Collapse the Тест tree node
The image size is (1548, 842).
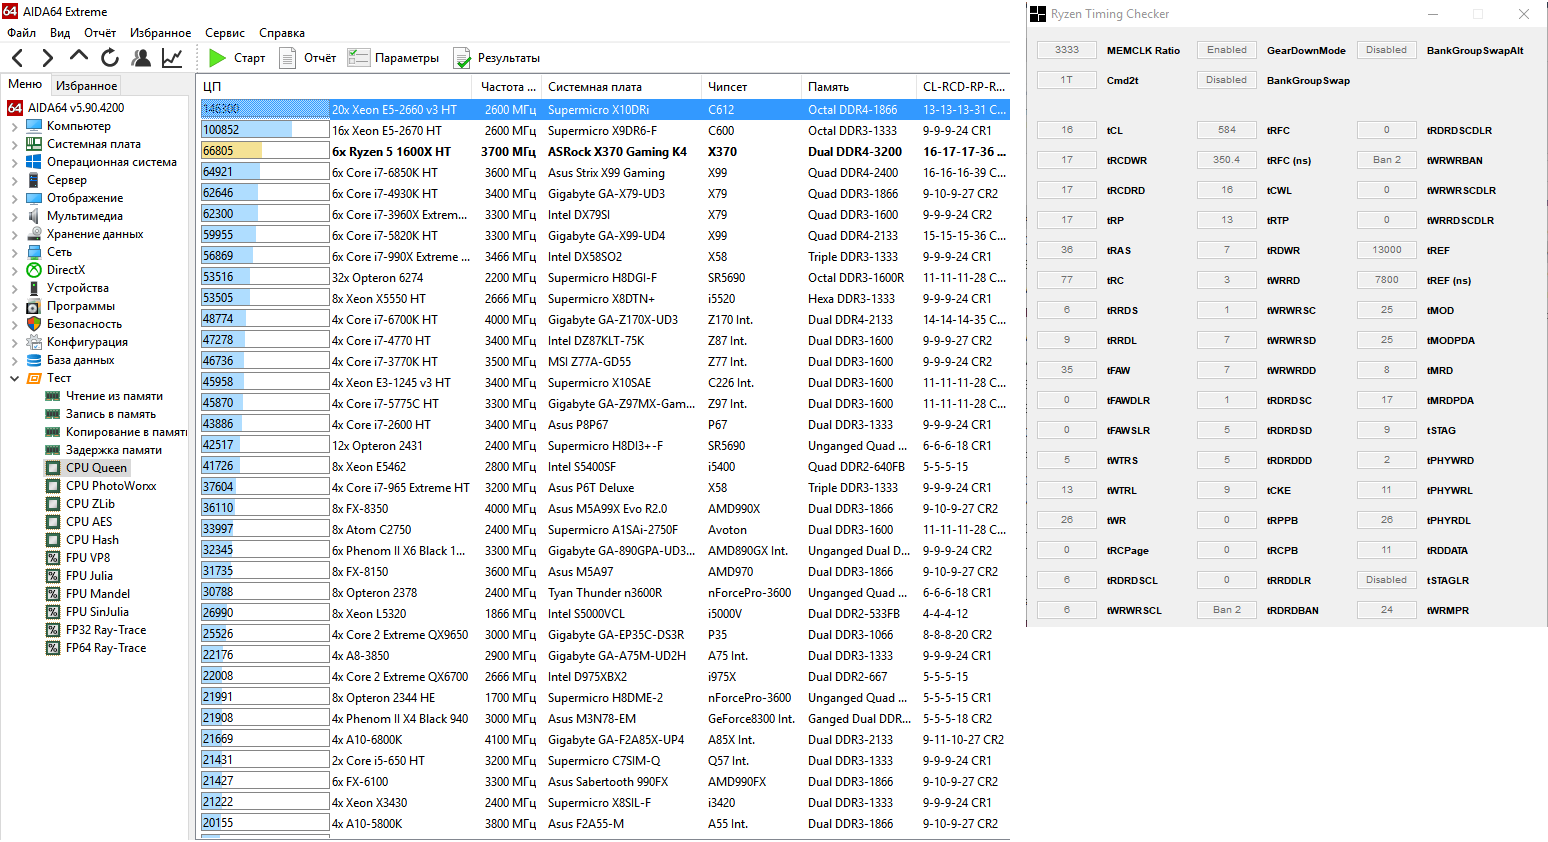pyautogui.click(x=14, y=379)
